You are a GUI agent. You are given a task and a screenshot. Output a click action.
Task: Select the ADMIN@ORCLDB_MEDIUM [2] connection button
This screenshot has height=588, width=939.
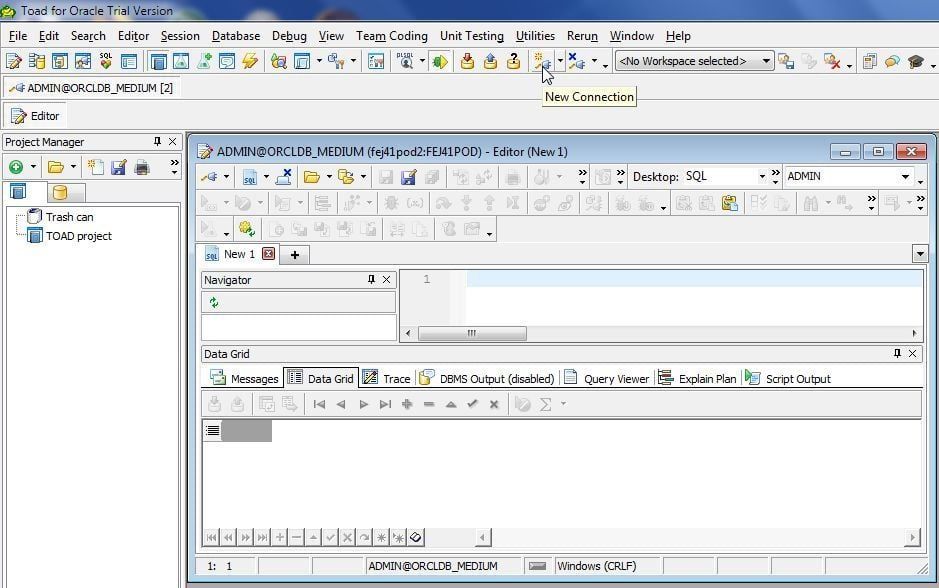tap(92, 88)
